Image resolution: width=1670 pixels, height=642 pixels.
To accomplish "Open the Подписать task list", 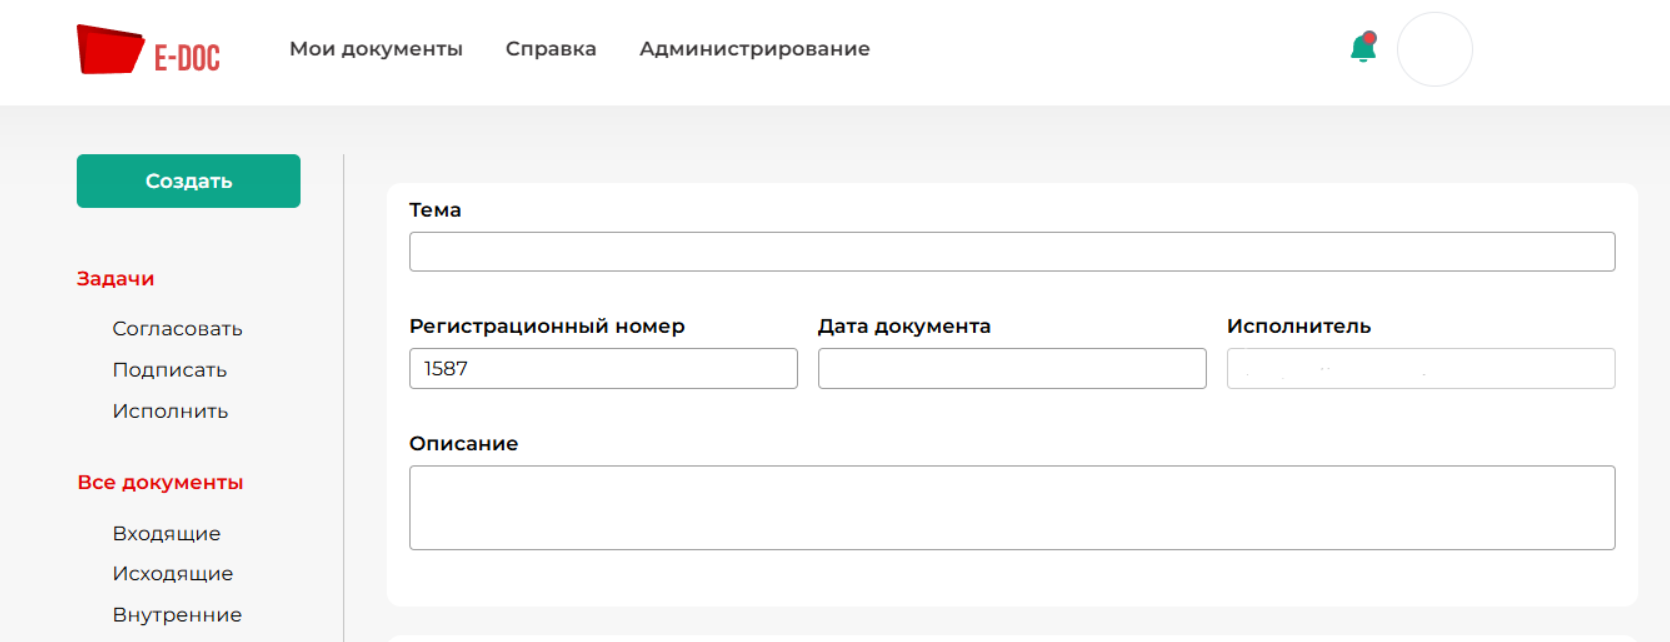I will 170,370.
